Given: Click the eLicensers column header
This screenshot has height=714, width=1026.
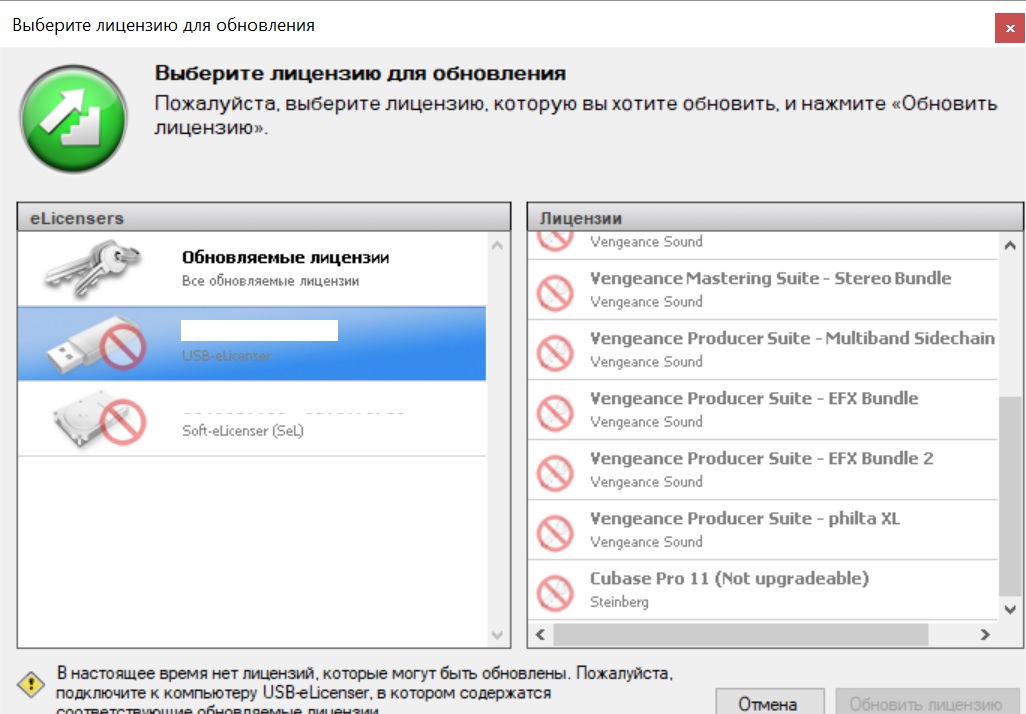Looking at the screenshot, I should click(264, 218).
